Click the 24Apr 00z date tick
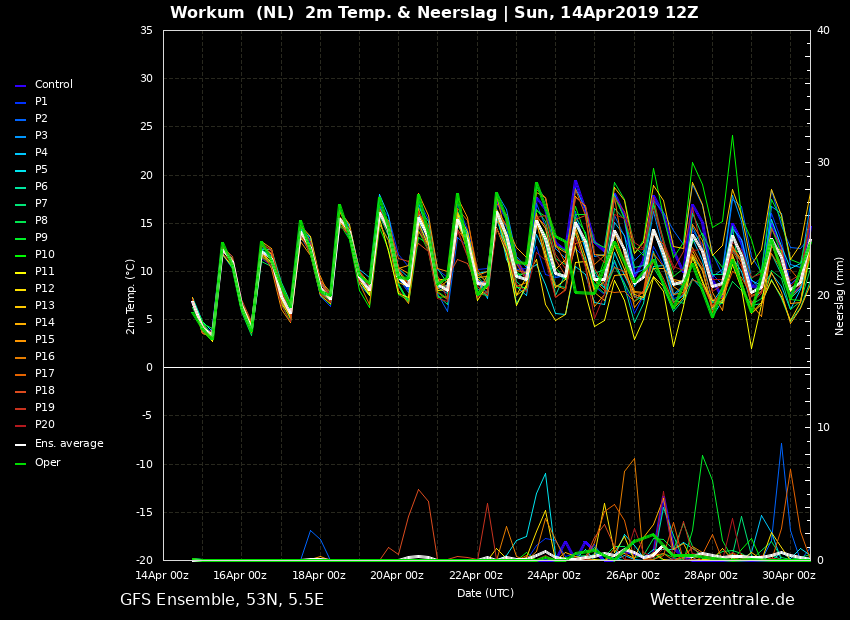This screenshot has height=620, width=850. pos(554,575)
